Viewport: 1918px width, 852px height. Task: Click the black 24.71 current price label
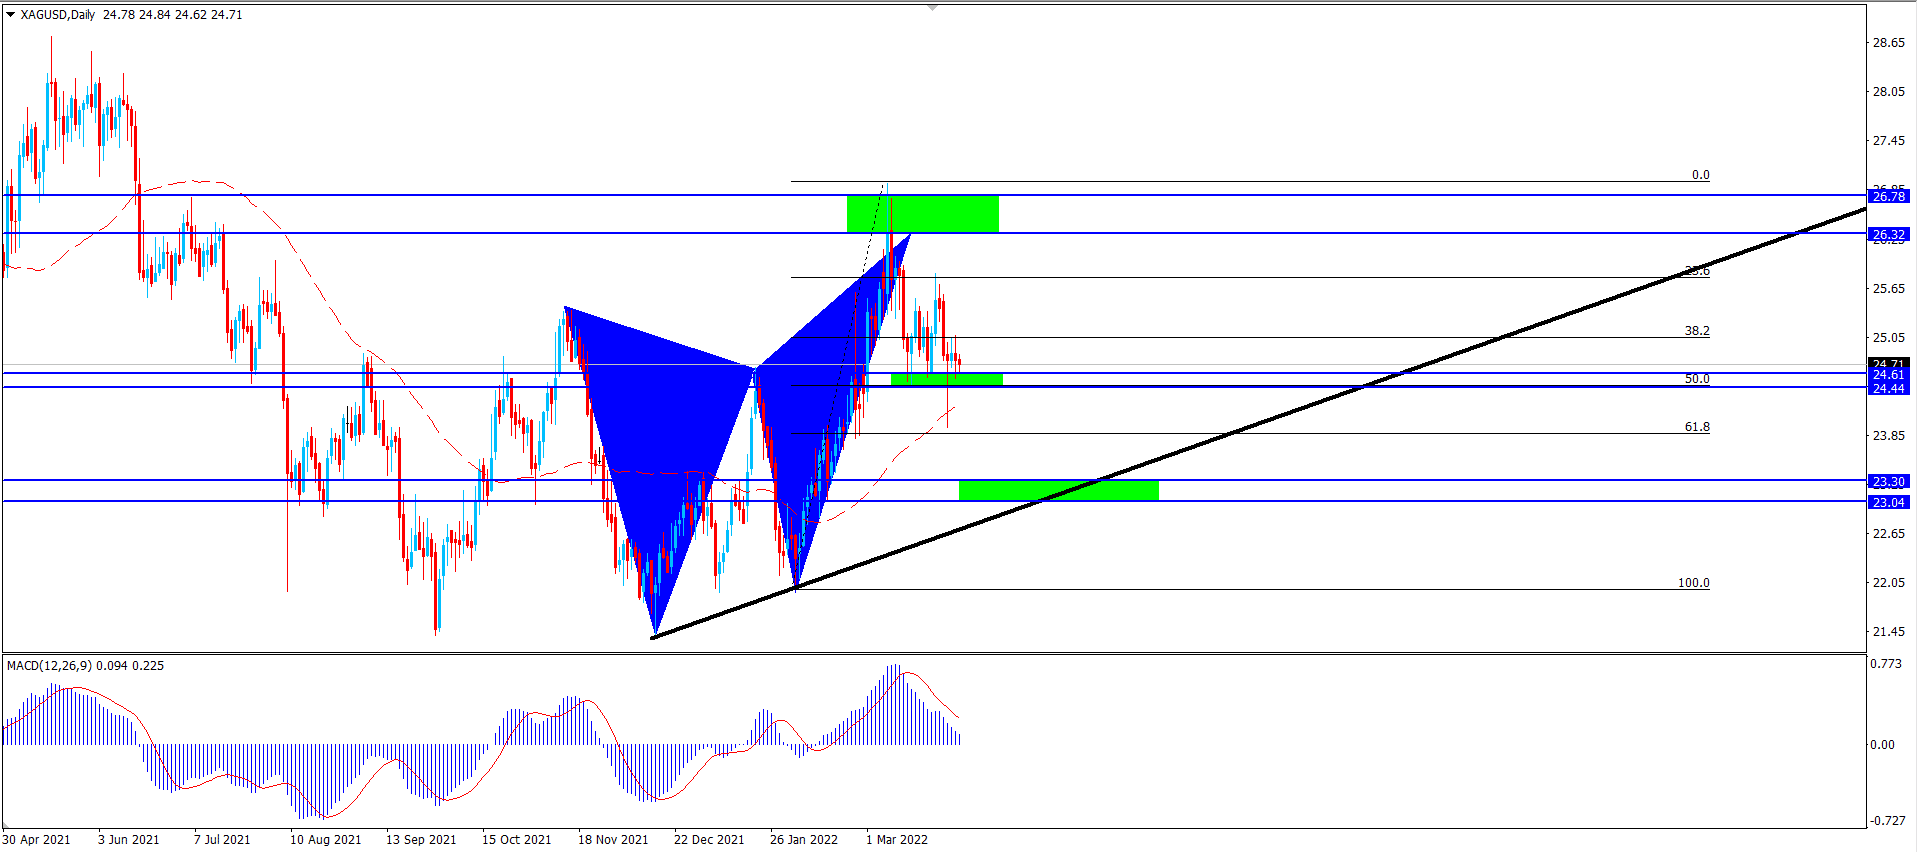pyautogui.click(x=1888, y=363)
